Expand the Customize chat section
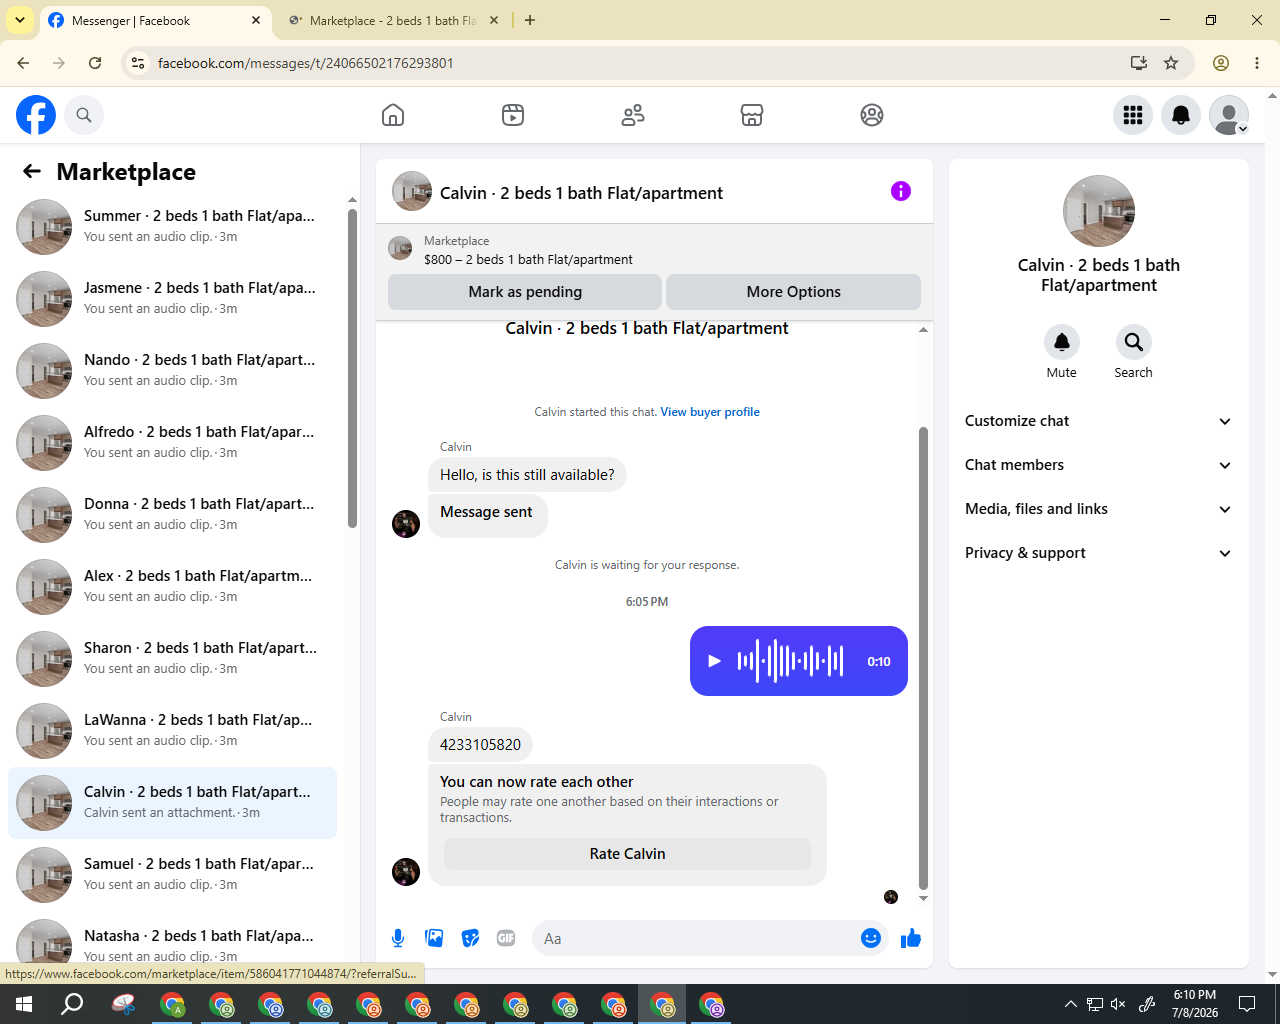 [1099, 421]
